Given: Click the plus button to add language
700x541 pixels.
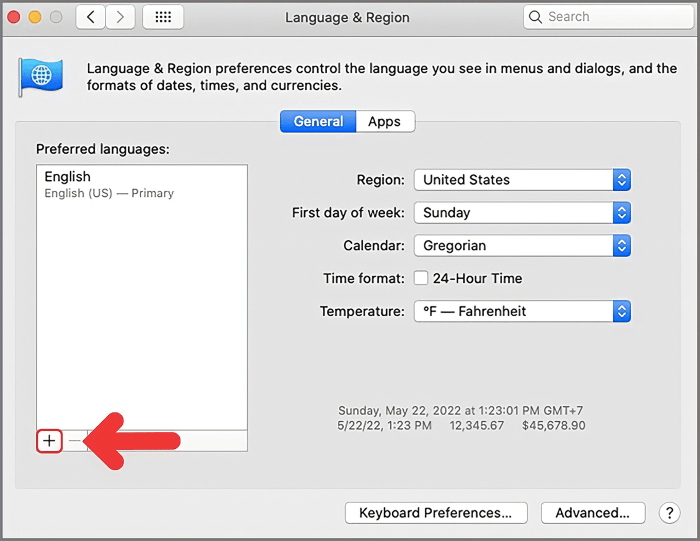Looking at the screenshot, I should 49,440.
